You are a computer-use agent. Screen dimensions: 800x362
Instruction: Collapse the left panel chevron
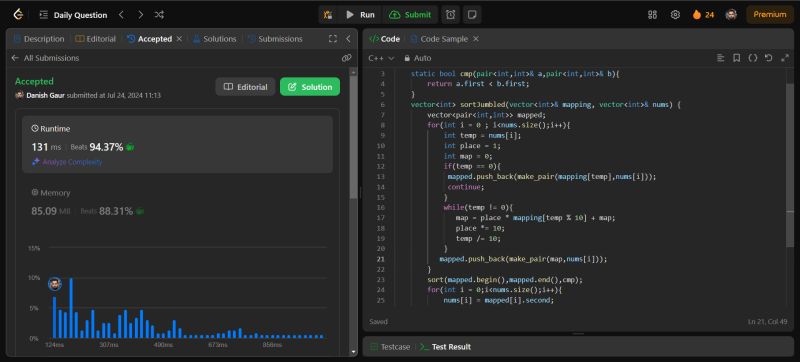(348, 39)
